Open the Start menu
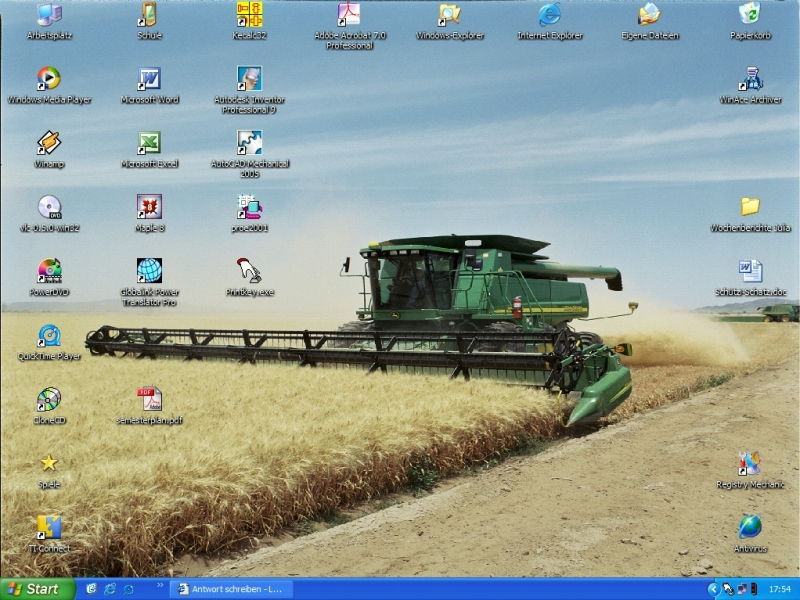 pyautogui.click(x=37, y=589)
